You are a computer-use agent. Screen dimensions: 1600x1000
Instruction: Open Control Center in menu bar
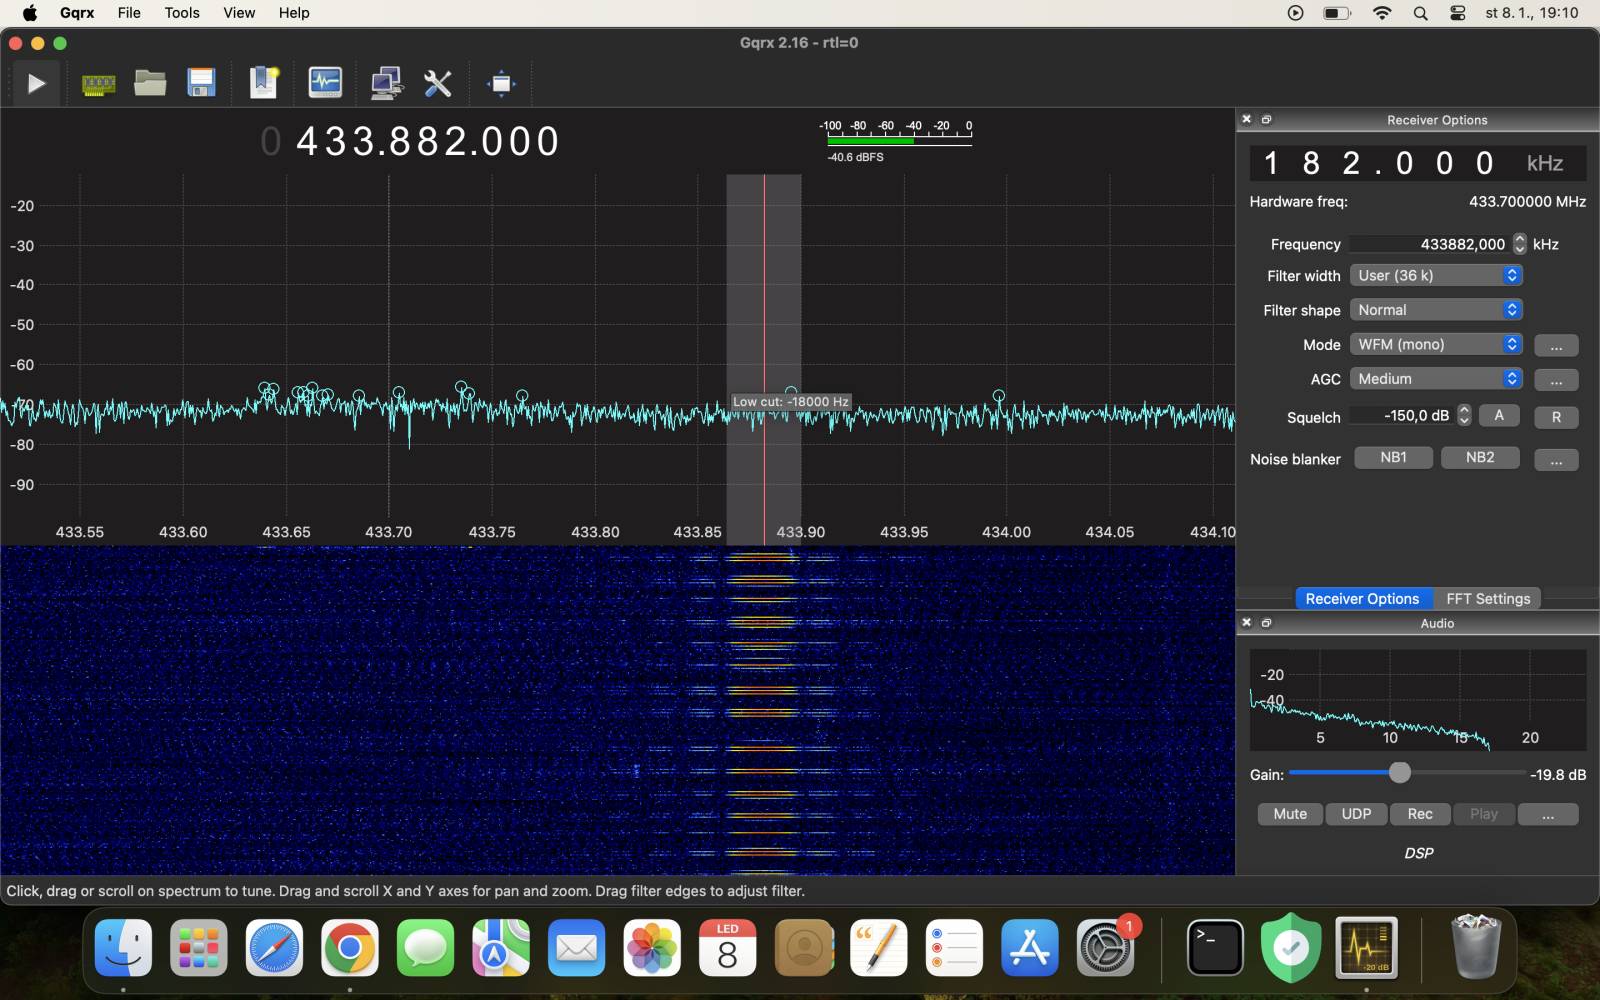pos(1458,13)
